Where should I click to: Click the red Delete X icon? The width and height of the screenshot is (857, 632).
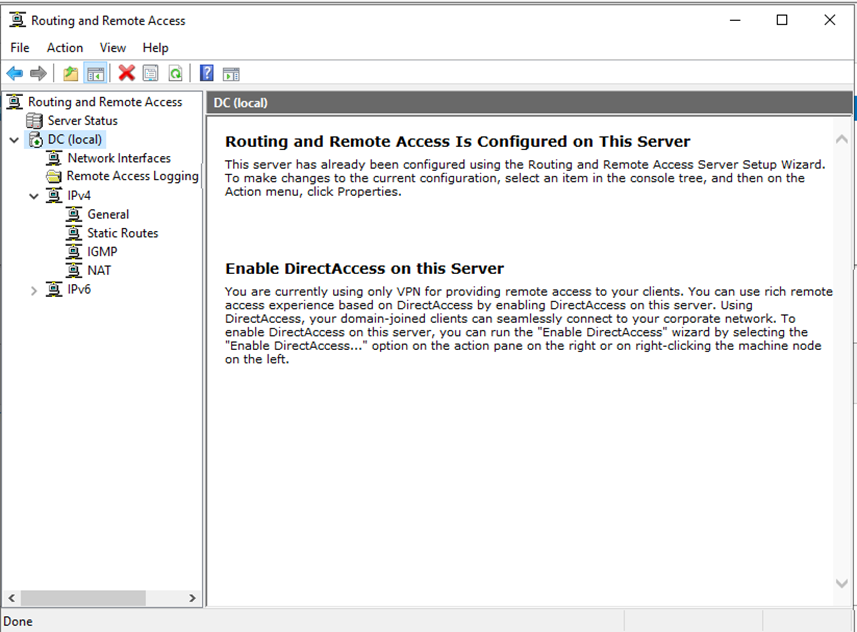[x=127, y=73]
